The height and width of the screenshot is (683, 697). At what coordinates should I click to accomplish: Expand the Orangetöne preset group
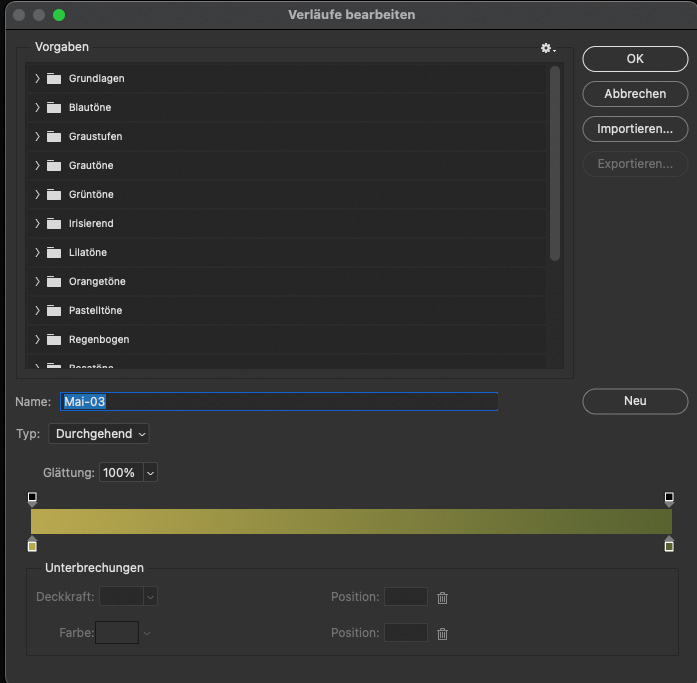click(x=37, y=282)
